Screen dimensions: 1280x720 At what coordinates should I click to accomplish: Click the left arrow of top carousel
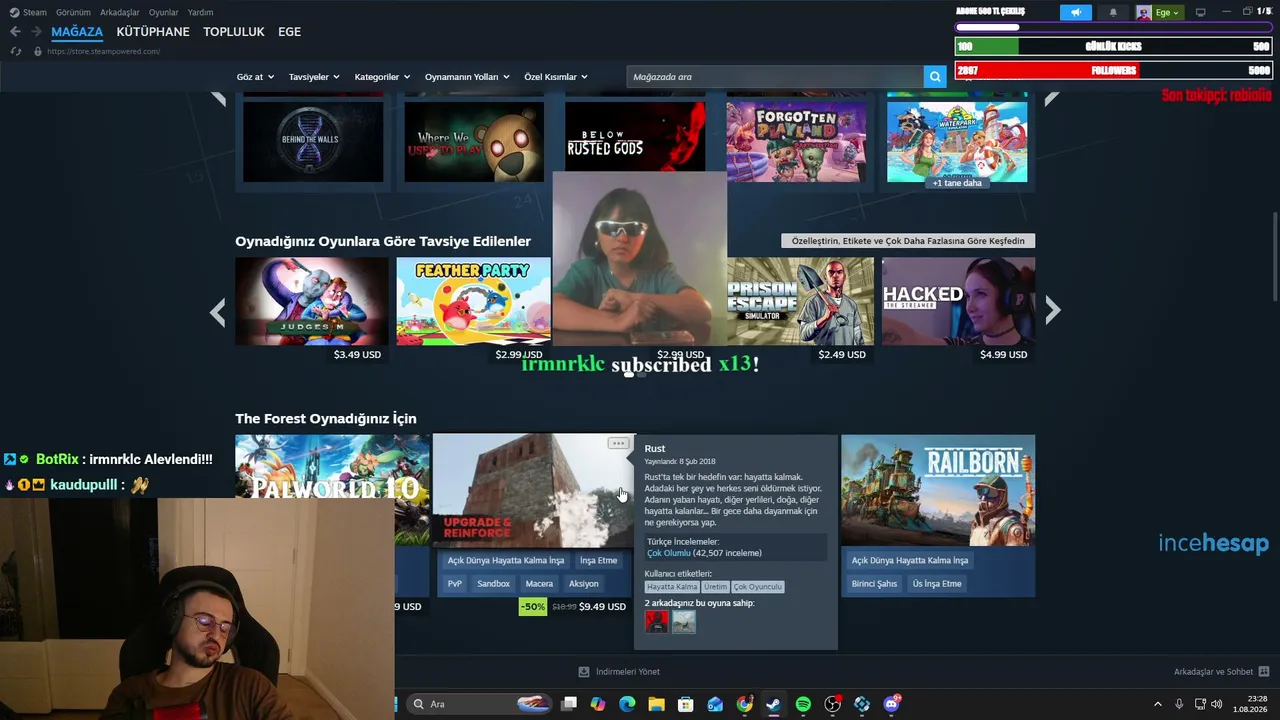219,98
